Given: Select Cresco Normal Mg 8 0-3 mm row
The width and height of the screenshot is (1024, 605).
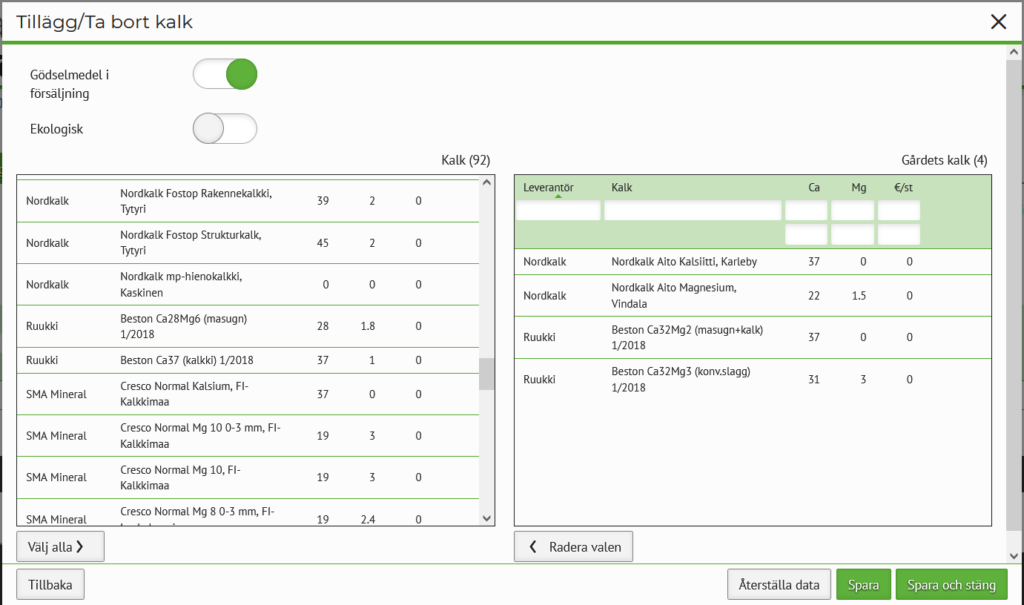Looking at the screenshot, I should (x=248, y=513).
